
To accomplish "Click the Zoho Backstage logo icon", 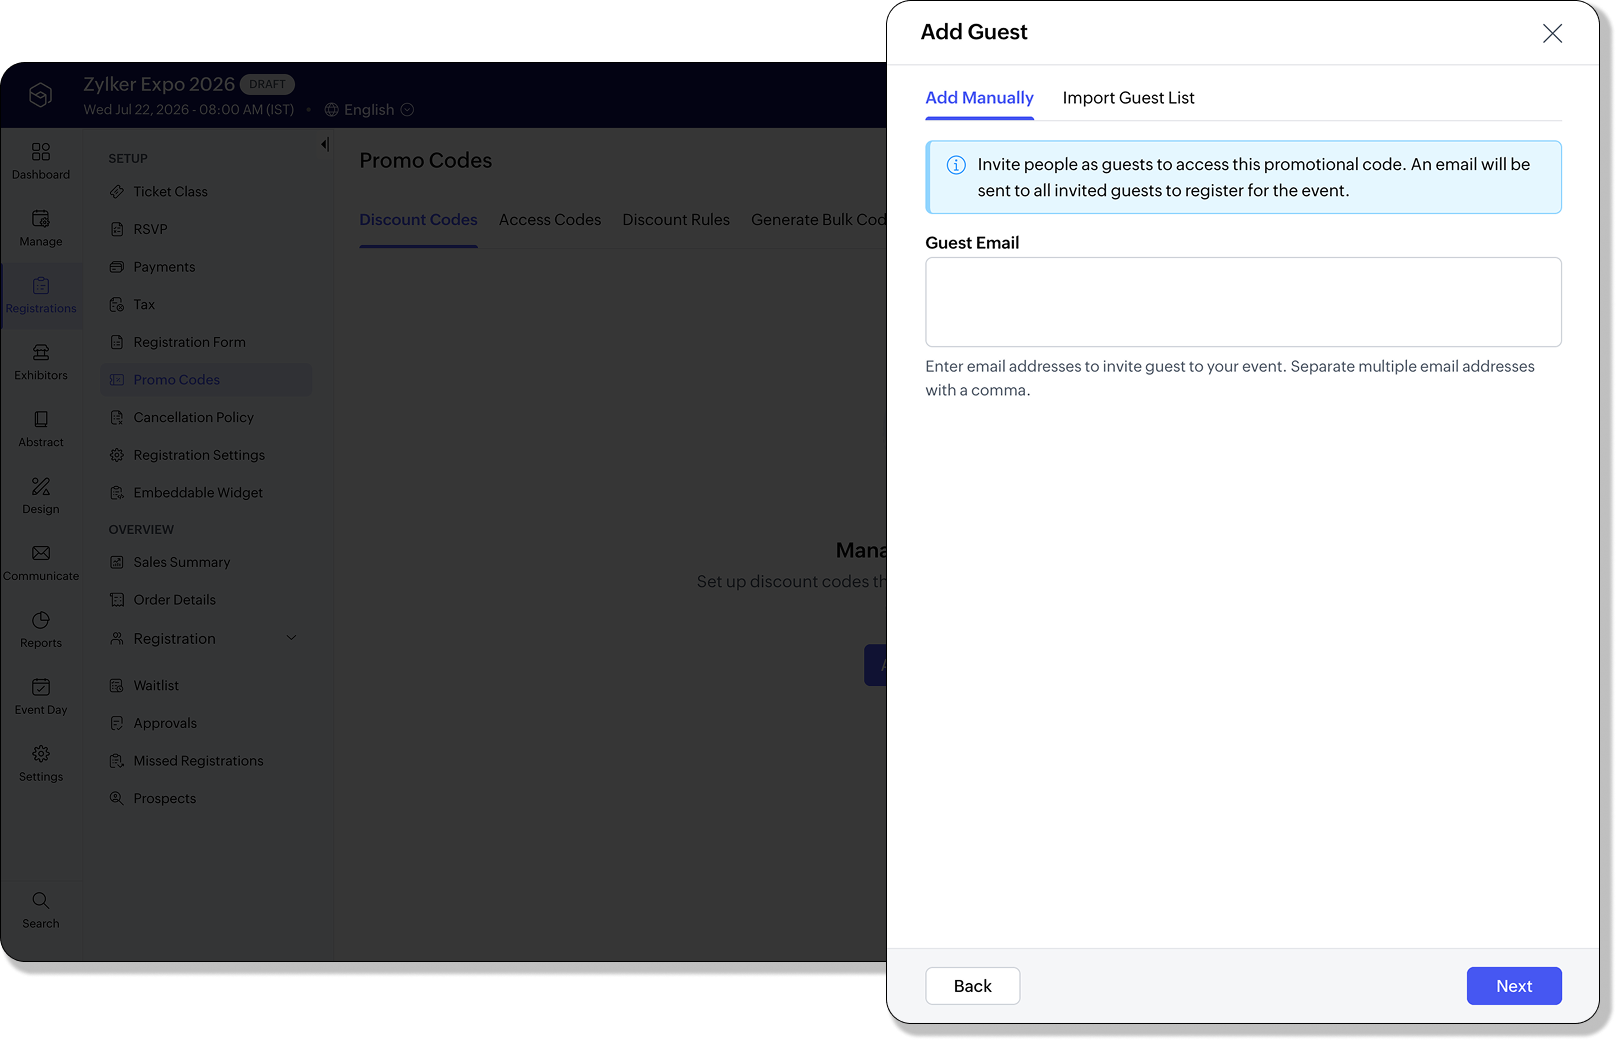I will point(40,95).
